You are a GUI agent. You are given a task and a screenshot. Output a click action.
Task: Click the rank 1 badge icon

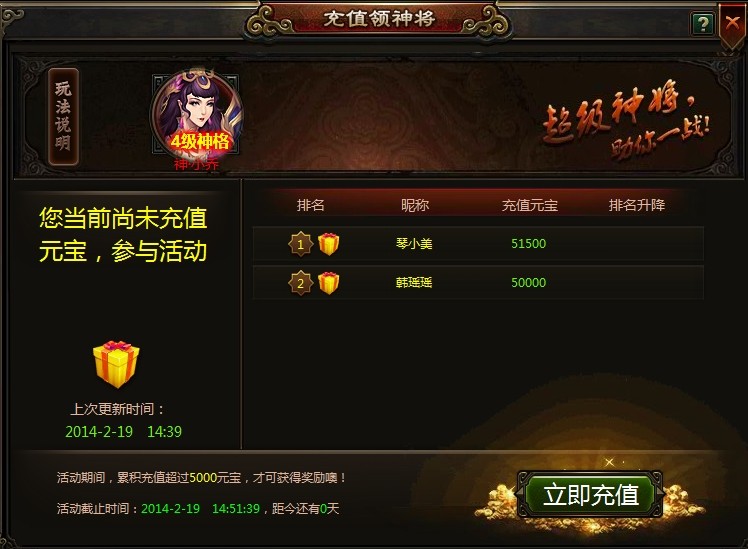click(x=301, y=244)
